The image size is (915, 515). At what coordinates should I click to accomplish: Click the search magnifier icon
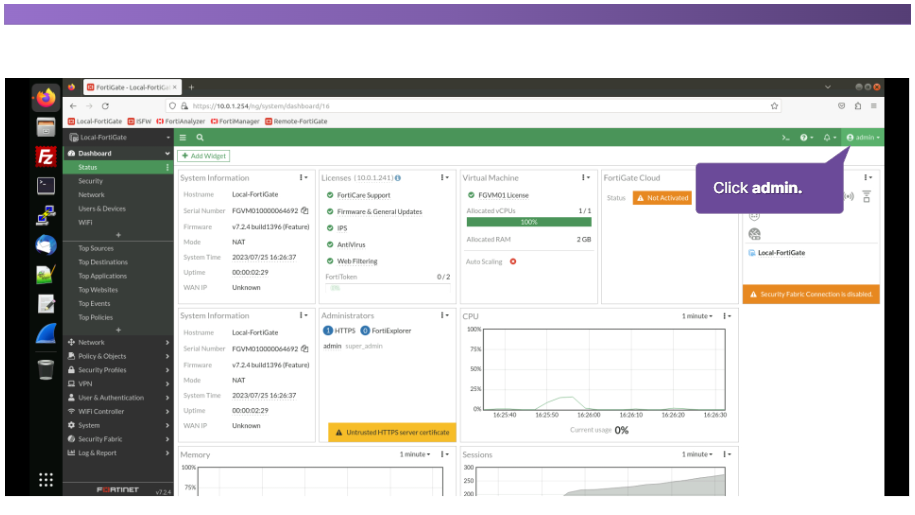coord(200,138)
